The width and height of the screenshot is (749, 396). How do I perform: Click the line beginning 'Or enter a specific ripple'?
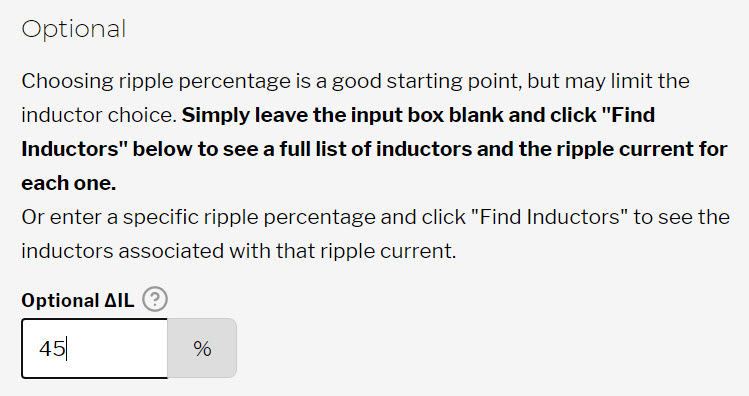tap(375, 217)
